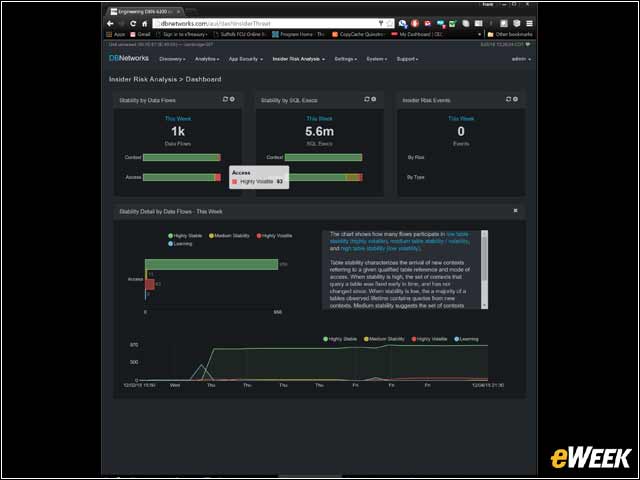Open settings gear of Stability by SQL Execs

pos(374,99)
